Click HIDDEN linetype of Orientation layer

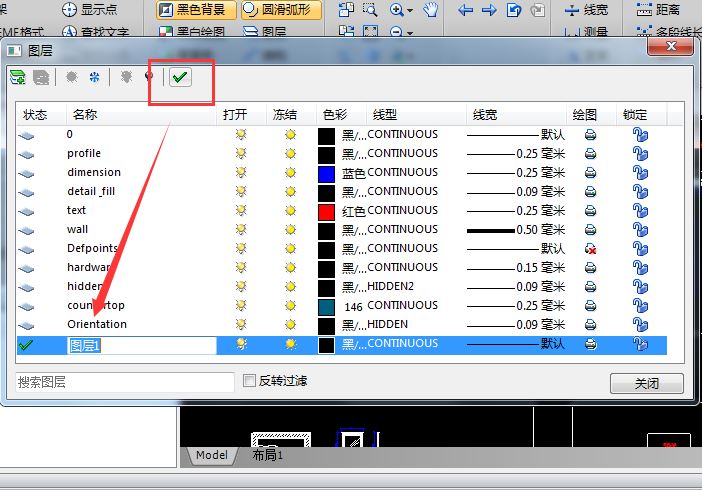click(x=387, y=324)
